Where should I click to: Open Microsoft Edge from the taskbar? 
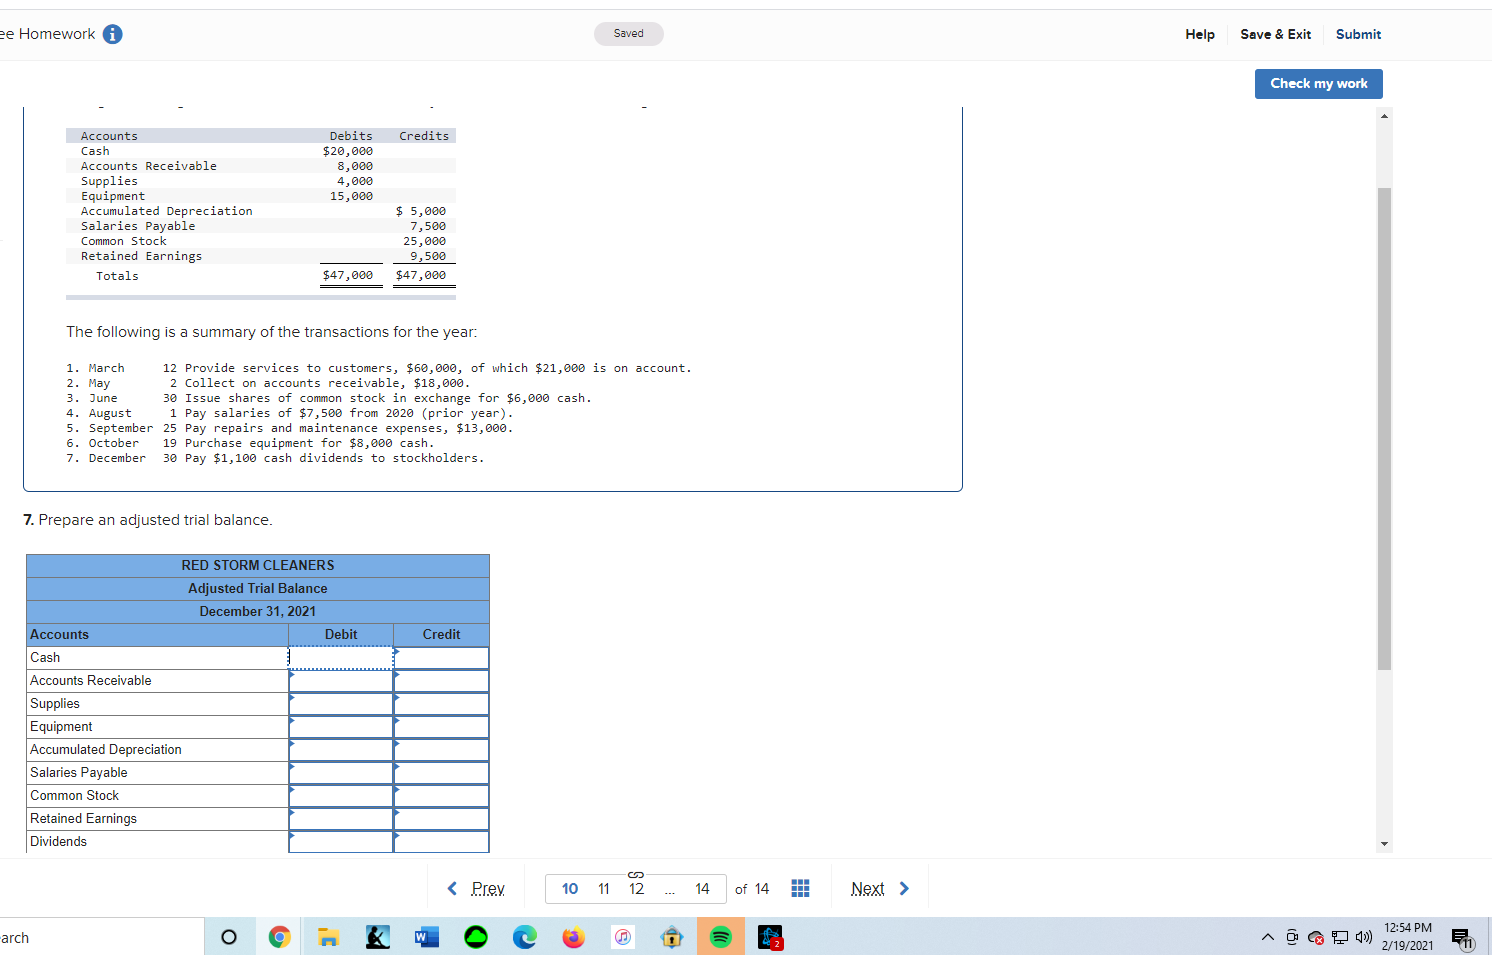524,937
